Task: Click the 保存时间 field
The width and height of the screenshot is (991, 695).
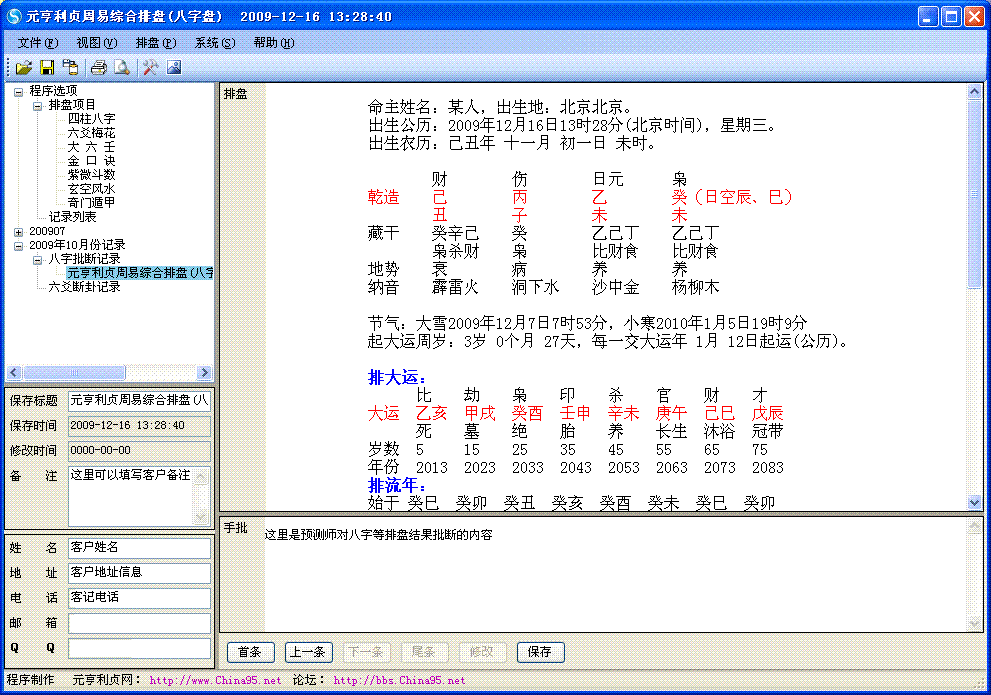Action: (x=140, y=426)
